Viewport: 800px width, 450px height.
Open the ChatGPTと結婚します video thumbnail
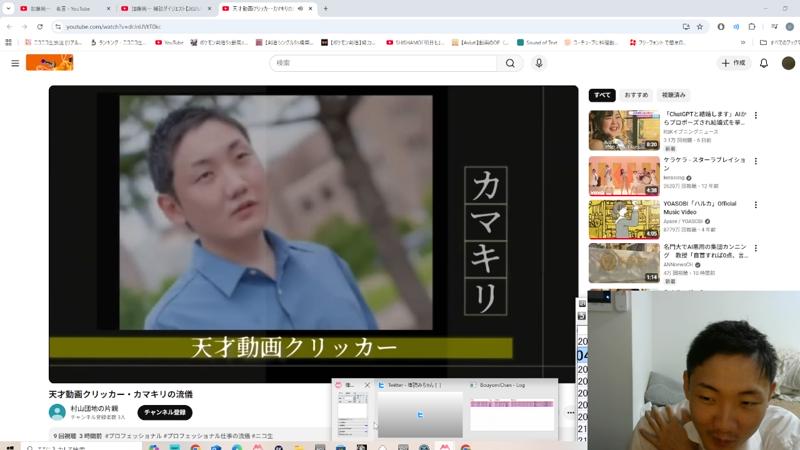[624, 130]
